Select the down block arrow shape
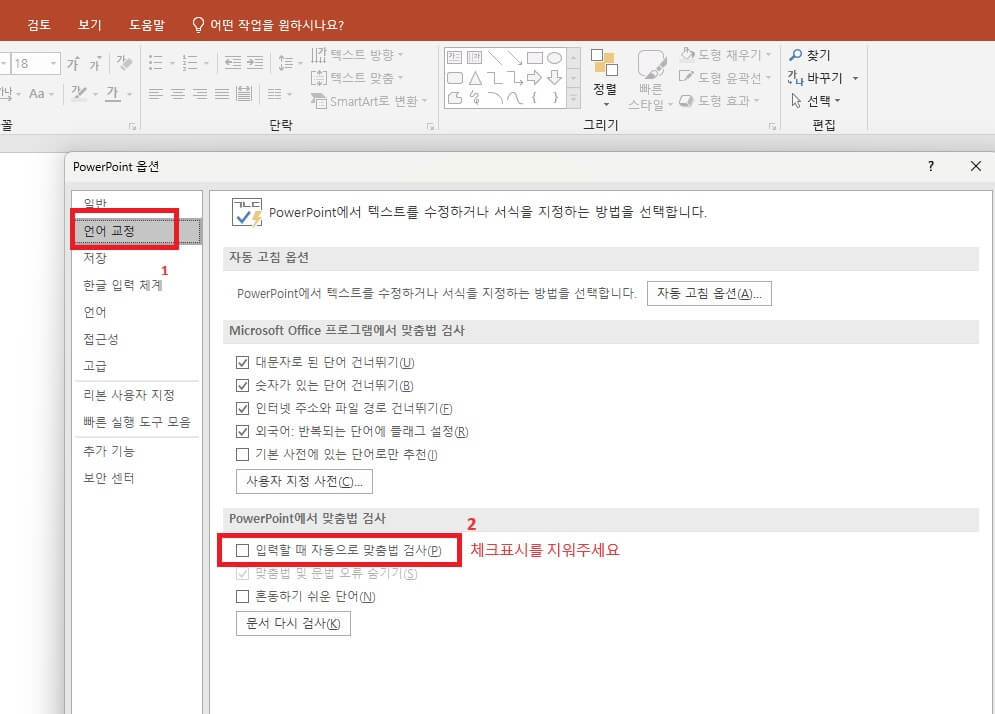This screenshot has width=995, height=714. [555, 78]
